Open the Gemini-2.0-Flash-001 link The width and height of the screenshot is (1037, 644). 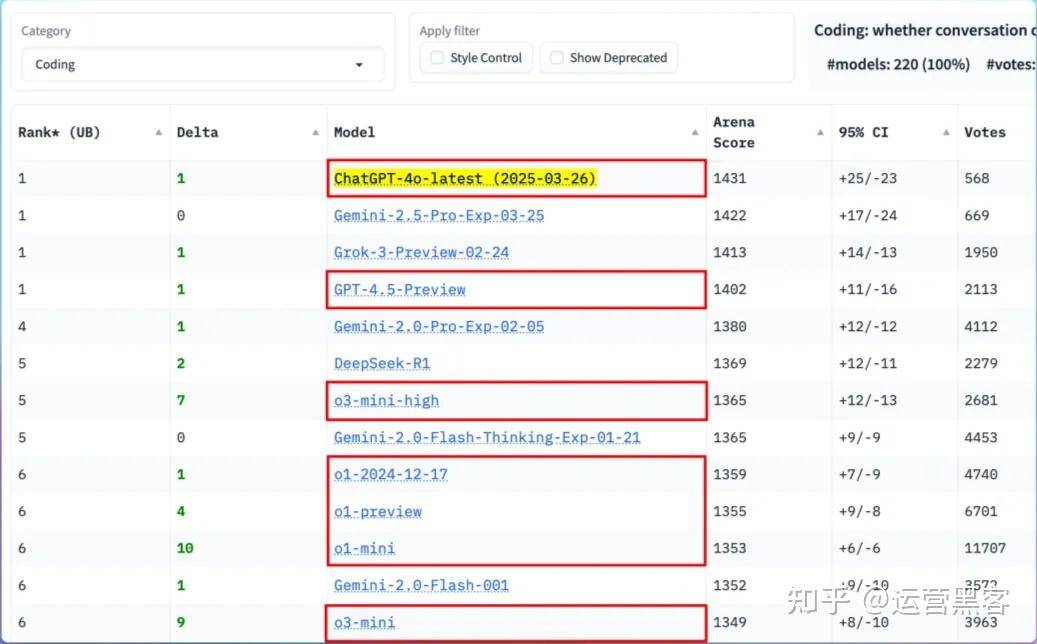click(x=421, y=586)
